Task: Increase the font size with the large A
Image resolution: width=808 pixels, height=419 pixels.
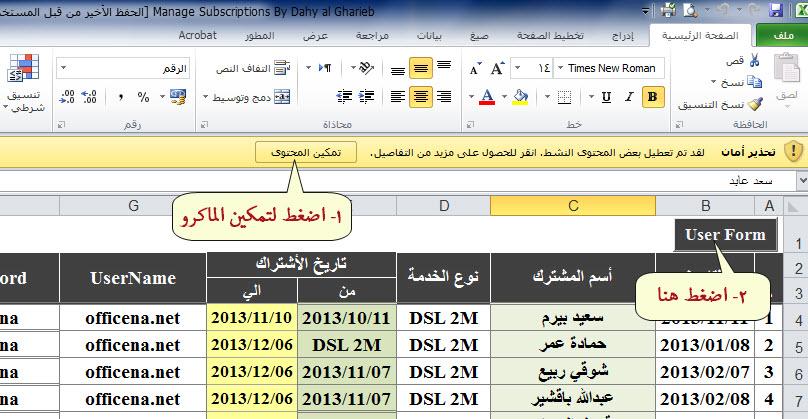Action: tap(497, 68)
